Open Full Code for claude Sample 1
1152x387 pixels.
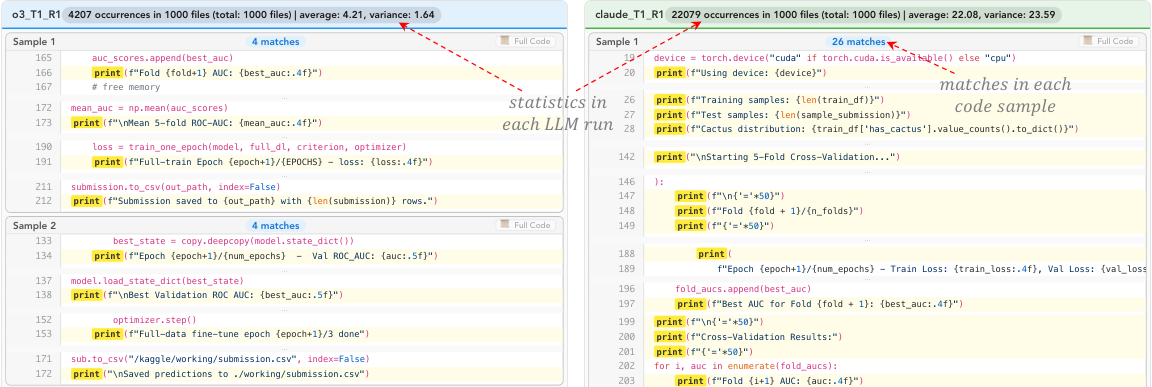pos(1109,42)
